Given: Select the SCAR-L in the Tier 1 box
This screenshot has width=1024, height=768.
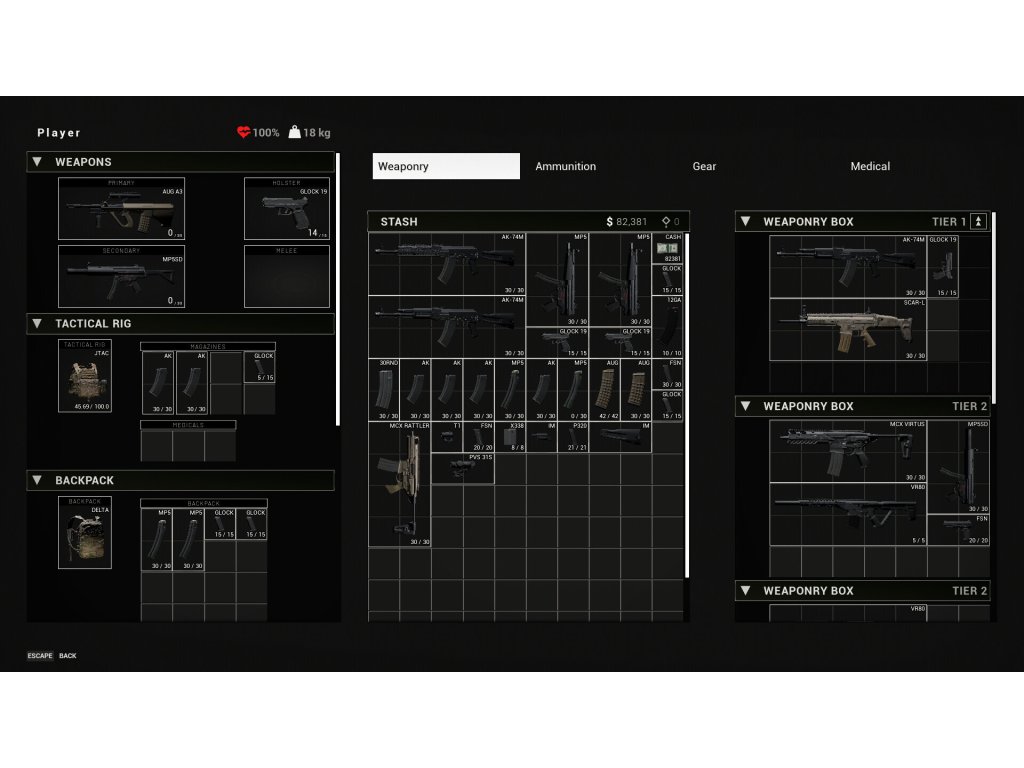Looking at the screenshot, I should (x=848, y=330).
